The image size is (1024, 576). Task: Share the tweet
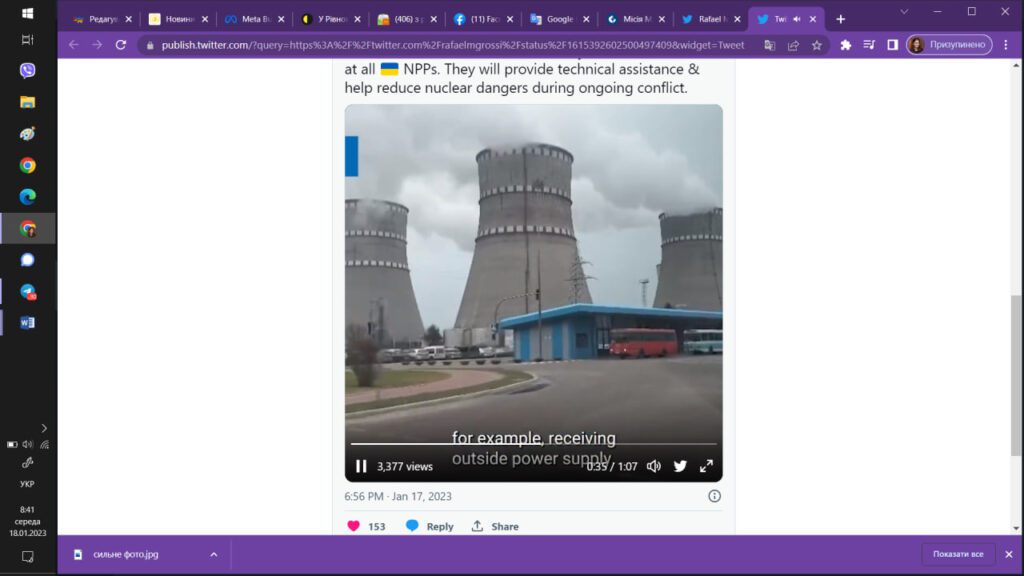coord(495,526)
